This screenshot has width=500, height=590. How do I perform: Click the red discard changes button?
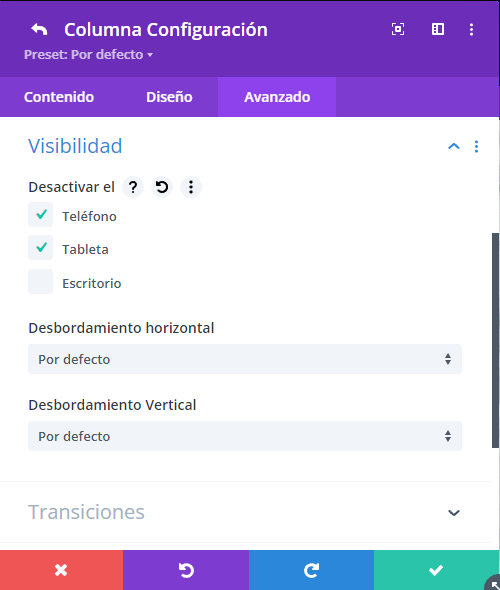click(x=61, y=570)
